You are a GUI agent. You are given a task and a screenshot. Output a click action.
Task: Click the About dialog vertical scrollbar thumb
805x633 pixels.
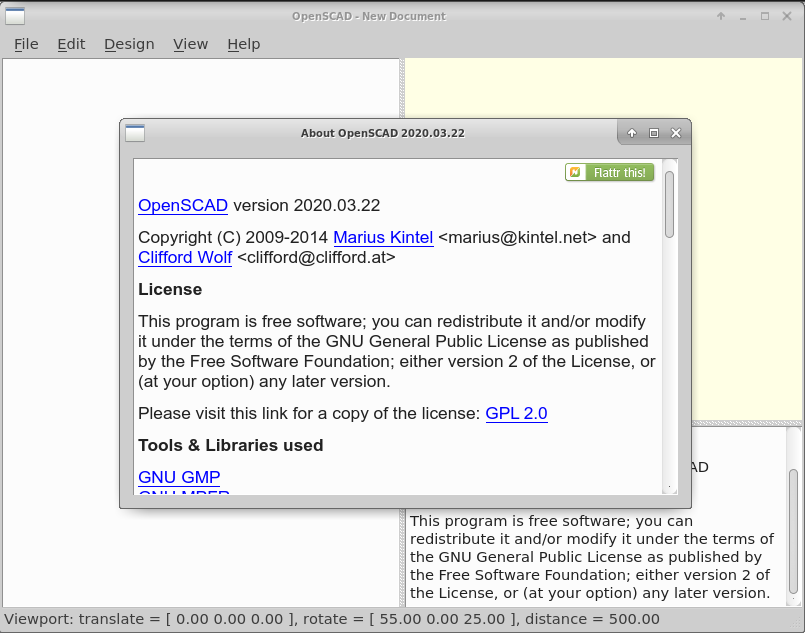669,204
